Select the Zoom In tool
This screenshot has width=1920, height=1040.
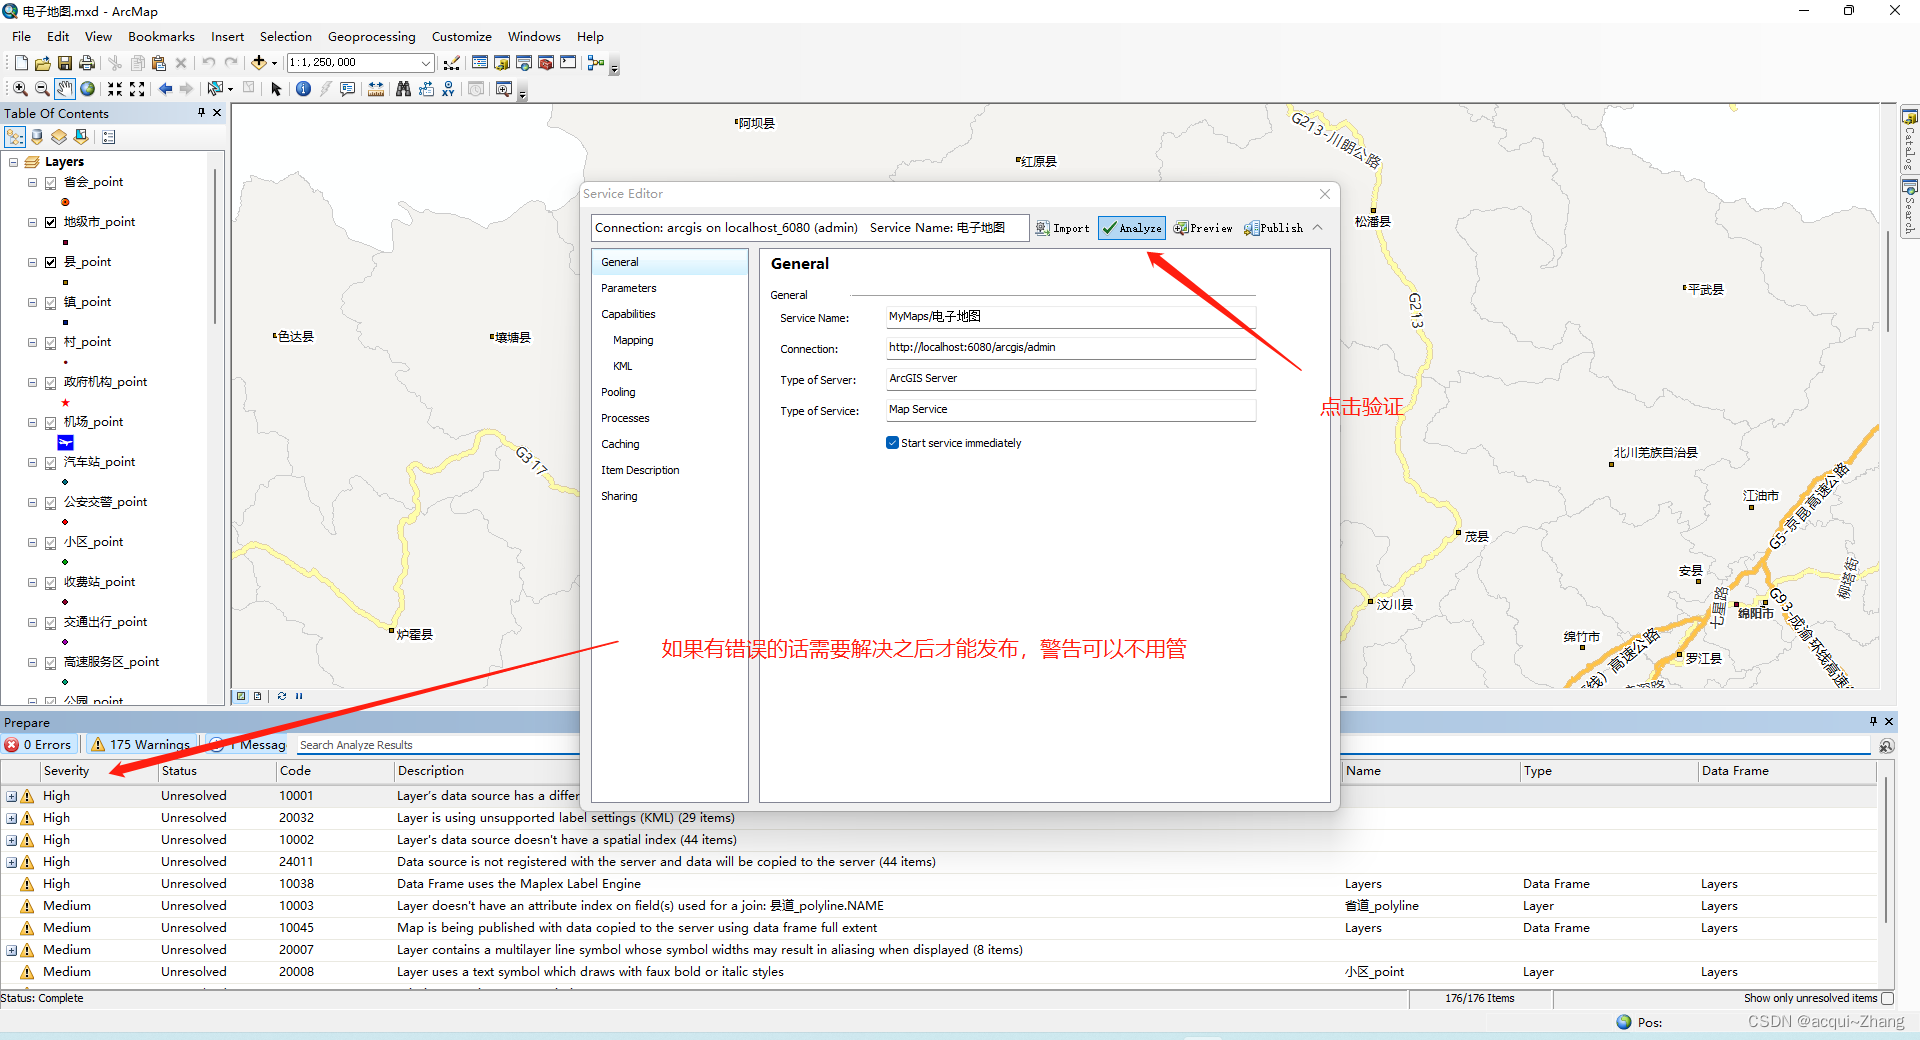point(19,89)
